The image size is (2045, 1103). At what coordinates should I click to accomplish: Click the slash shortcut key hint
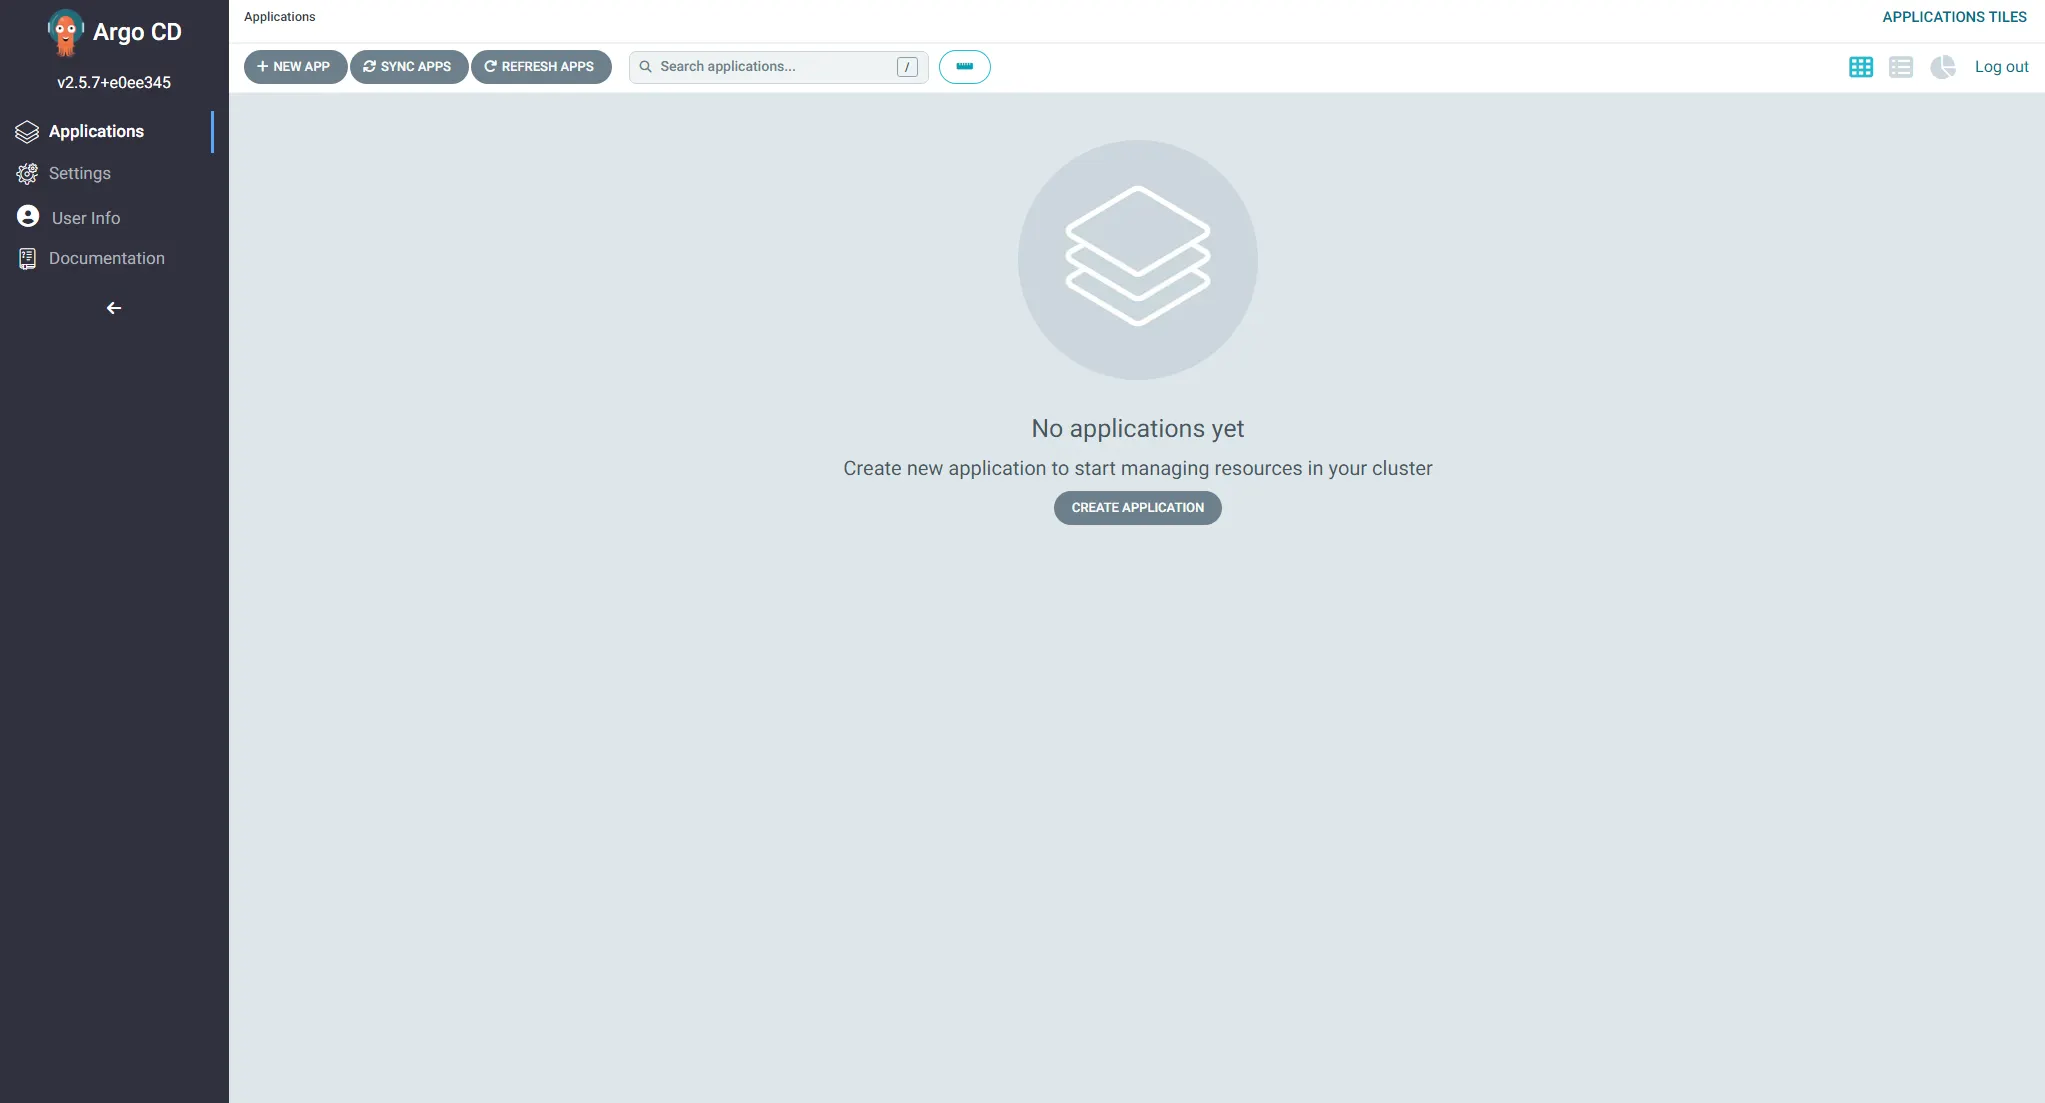pos(907,67)
